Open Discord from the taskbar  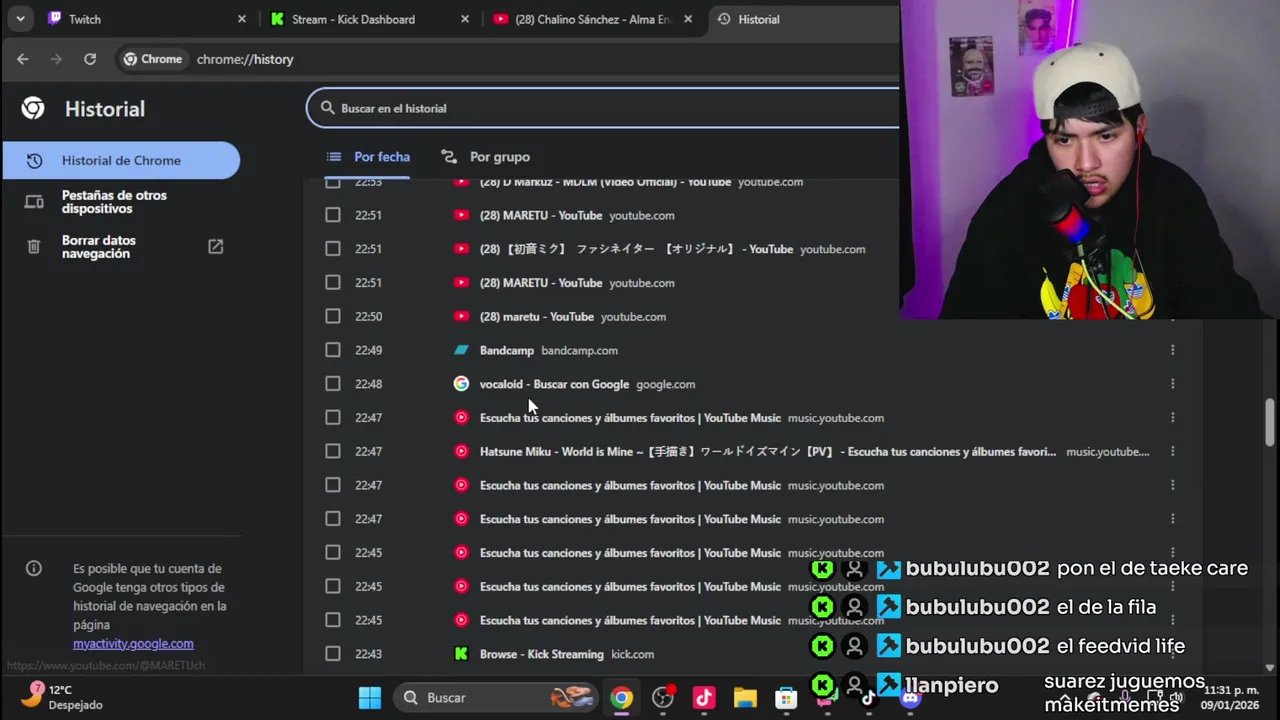click(910, 697)
